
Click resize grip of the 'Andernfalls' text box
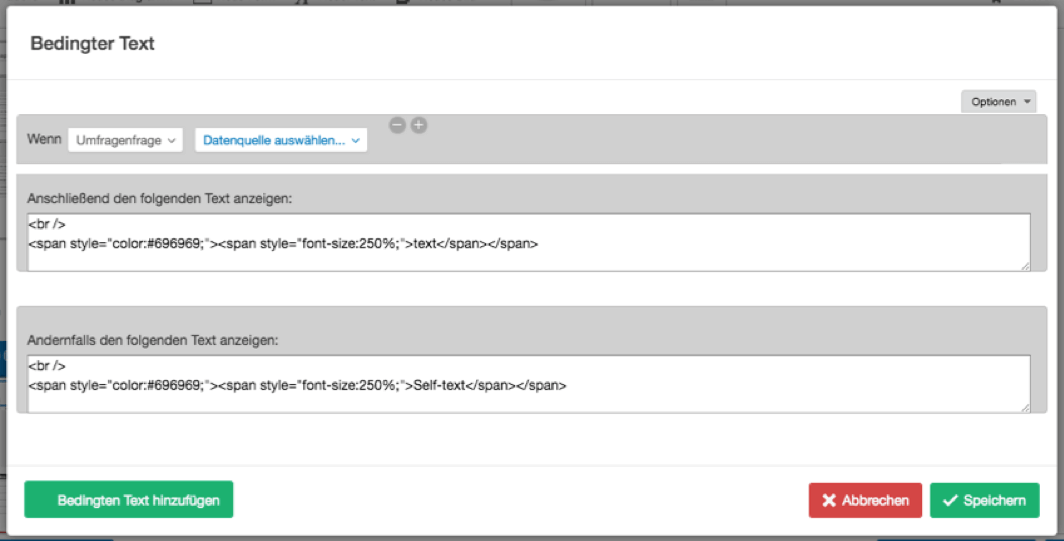1024,407
